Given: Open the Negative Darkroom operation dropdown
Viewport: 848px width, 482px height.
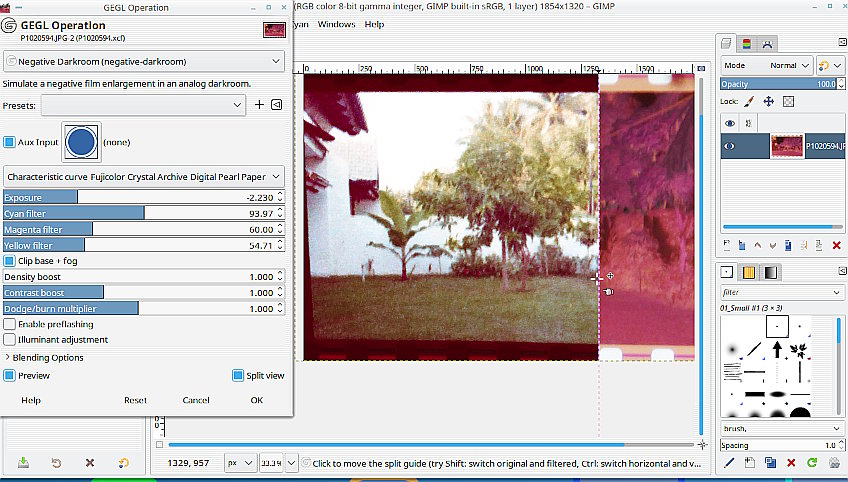Looking at the screenshot, I should tap(144, 62).
